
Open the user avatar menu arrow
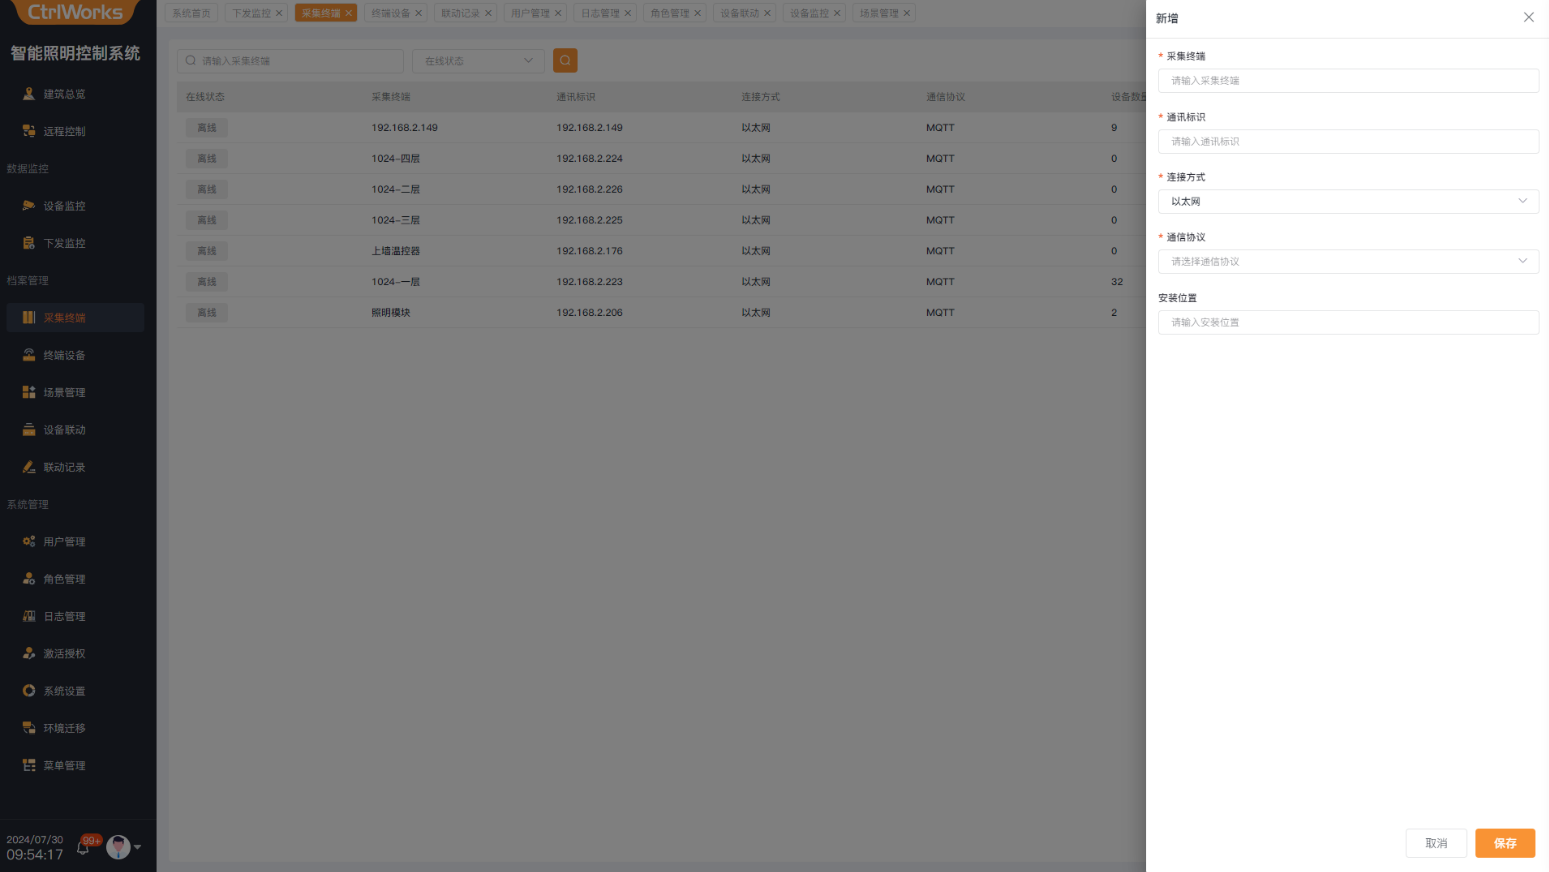coord(138,847)
